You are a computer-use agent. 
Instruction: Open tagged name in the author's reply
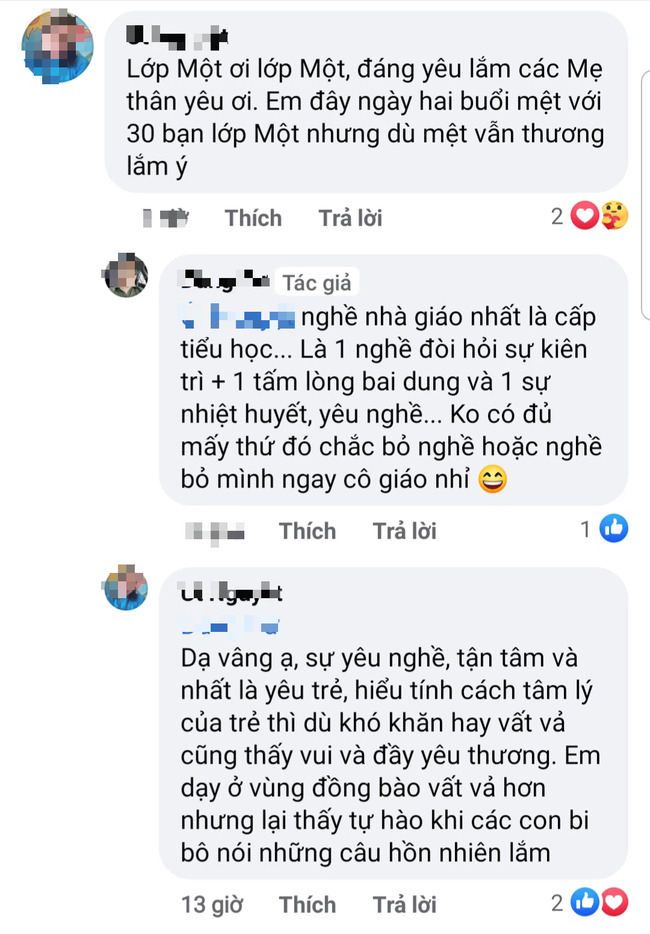click(x=238, y=316)
